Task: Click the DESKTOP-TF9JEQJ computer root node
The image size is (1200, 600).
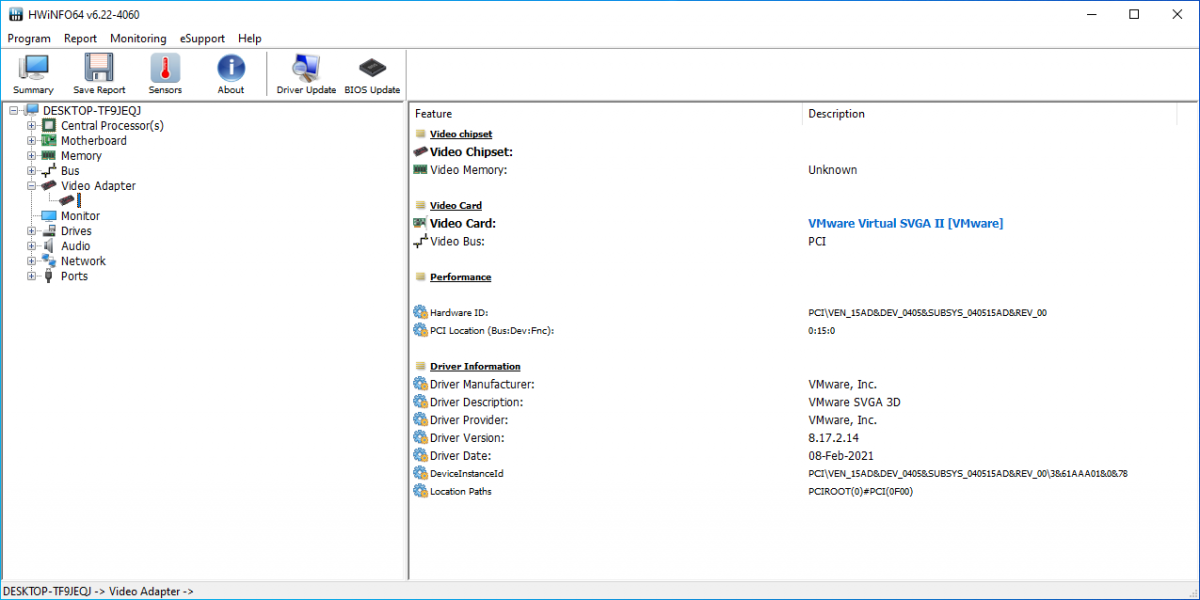Action: [92, 111]
